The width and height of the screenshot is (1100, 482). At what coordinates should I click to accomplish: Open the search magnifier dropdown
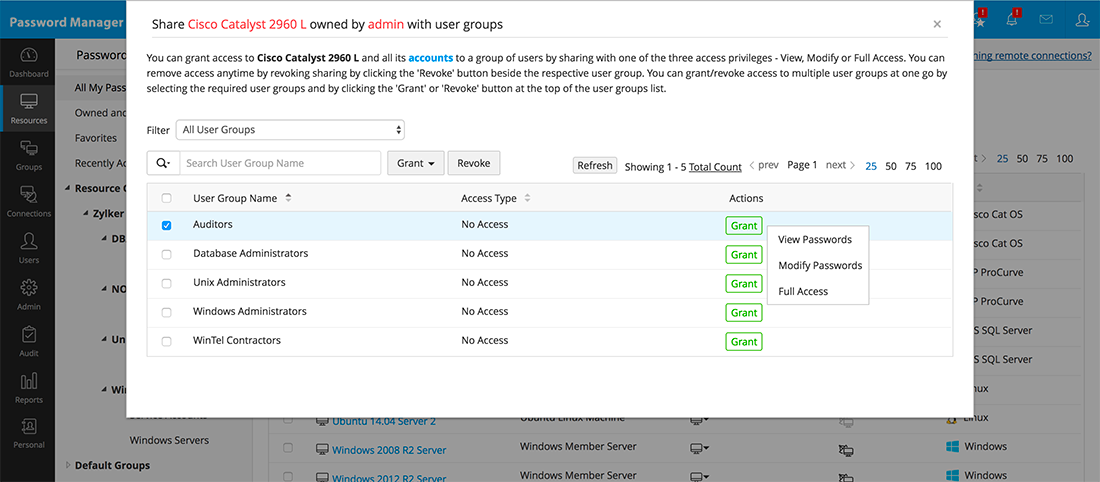point(162,163)
